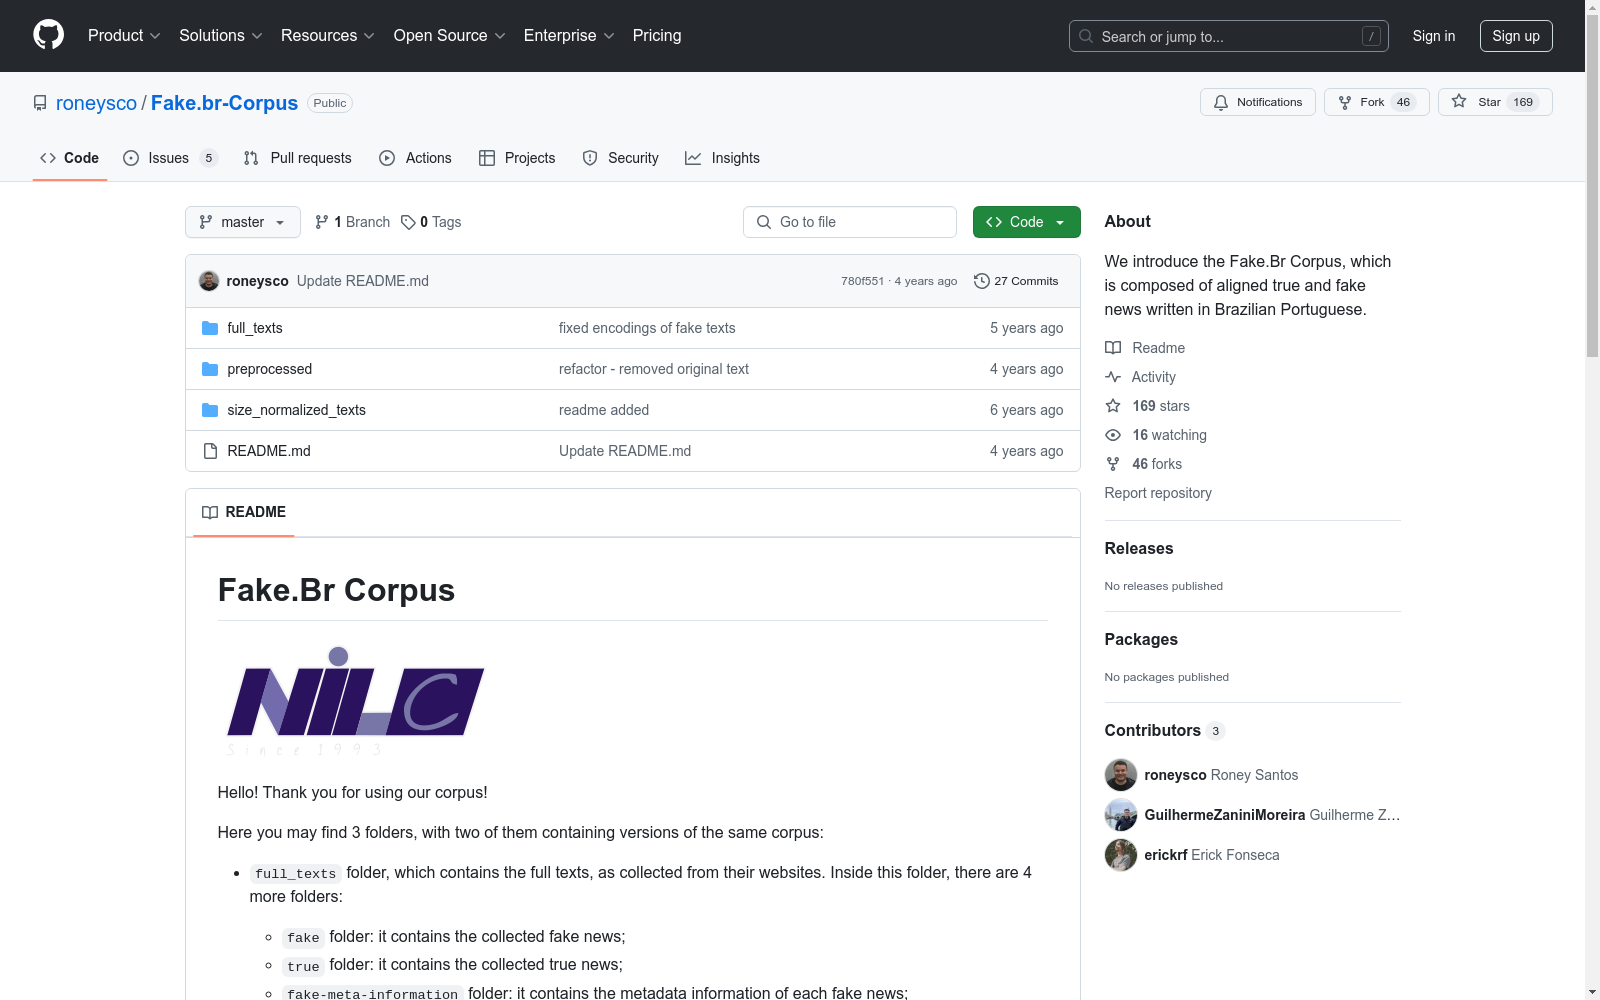Open the Pricing page
Viewport: 1600px width, 1000px height.
coord(657,36)
